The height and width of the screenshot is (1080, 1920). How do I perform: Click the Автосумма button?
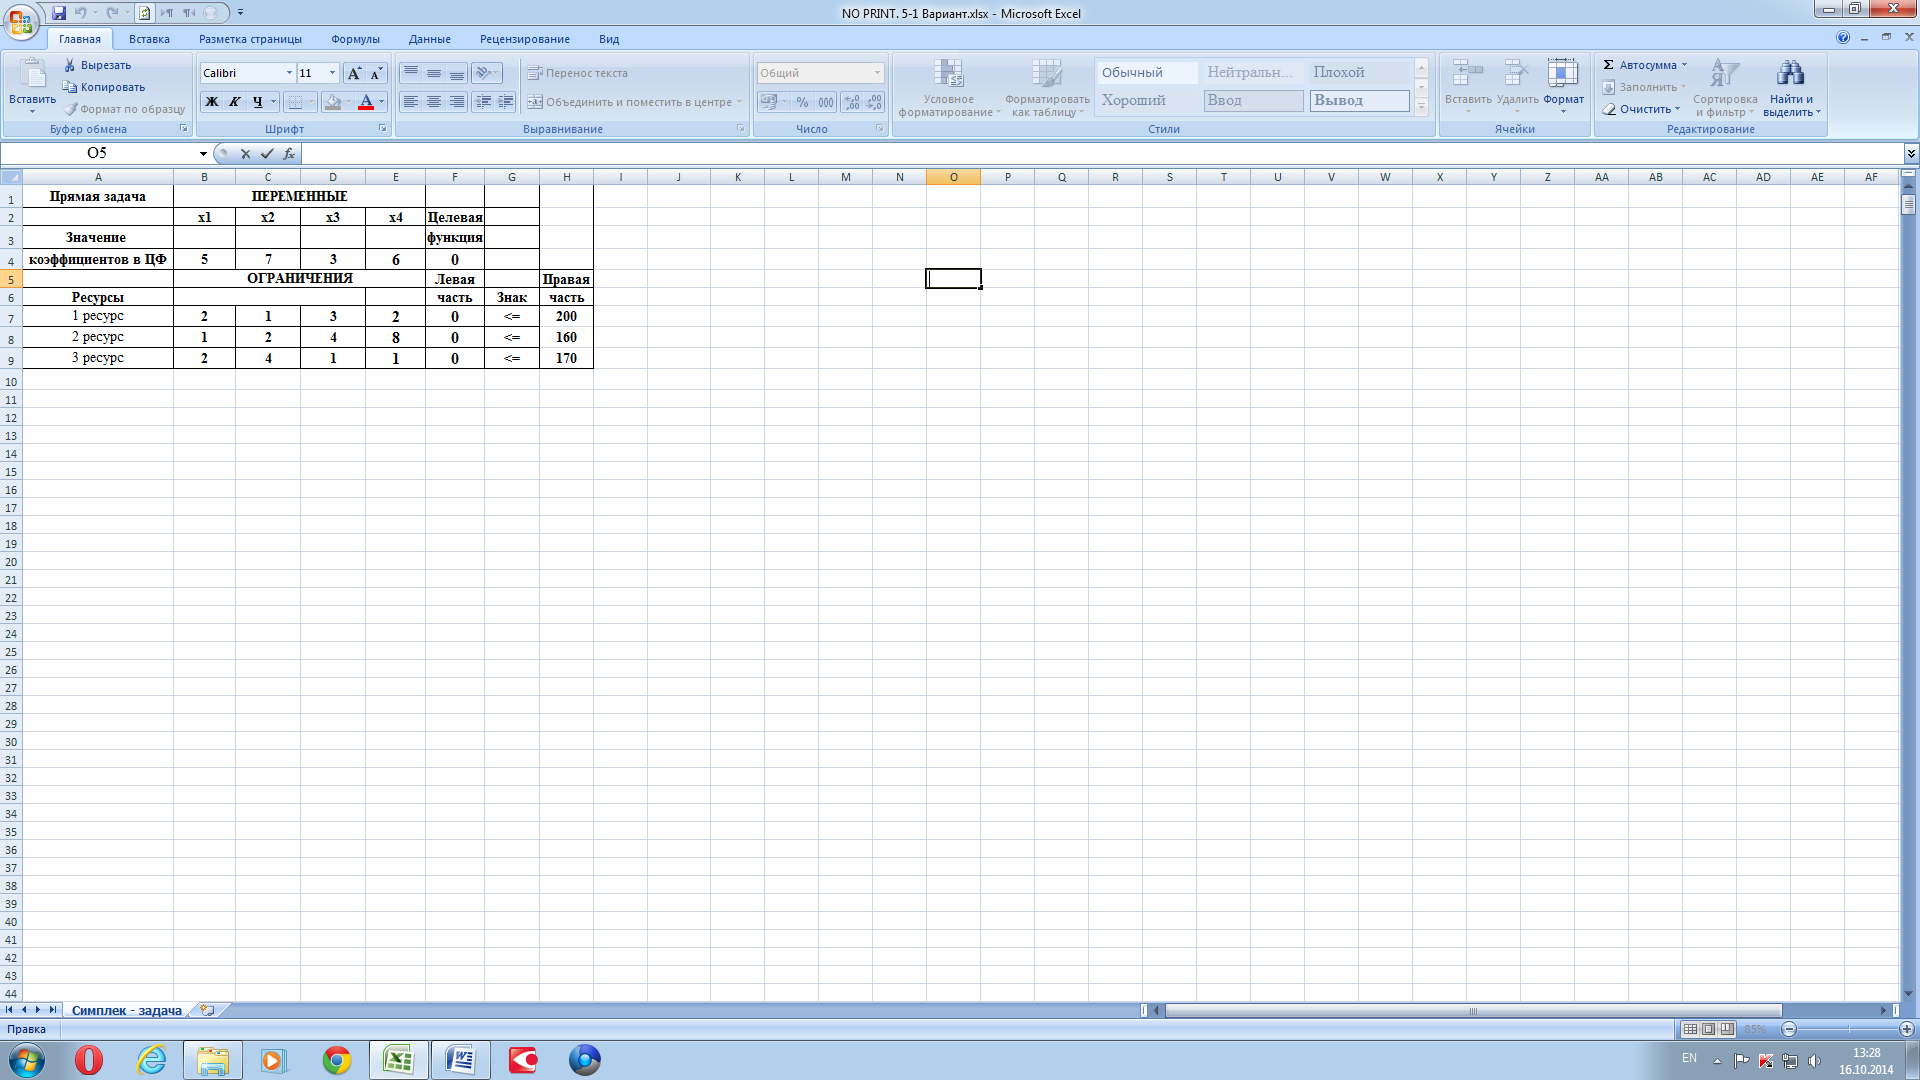click(1646, 65)
